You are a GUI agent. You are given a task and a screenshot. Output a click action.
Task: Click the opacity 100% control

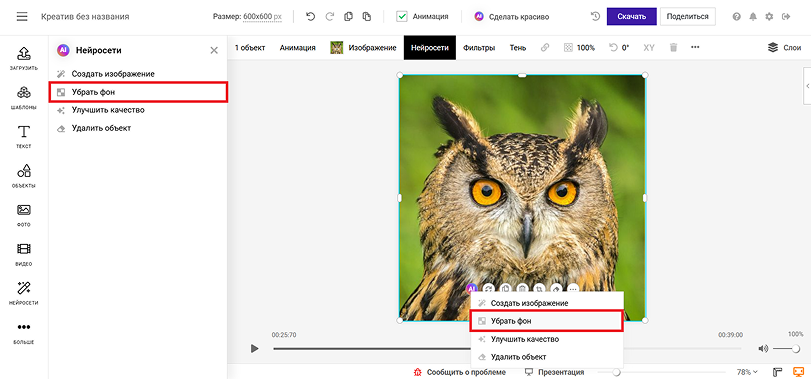point(579,48)
